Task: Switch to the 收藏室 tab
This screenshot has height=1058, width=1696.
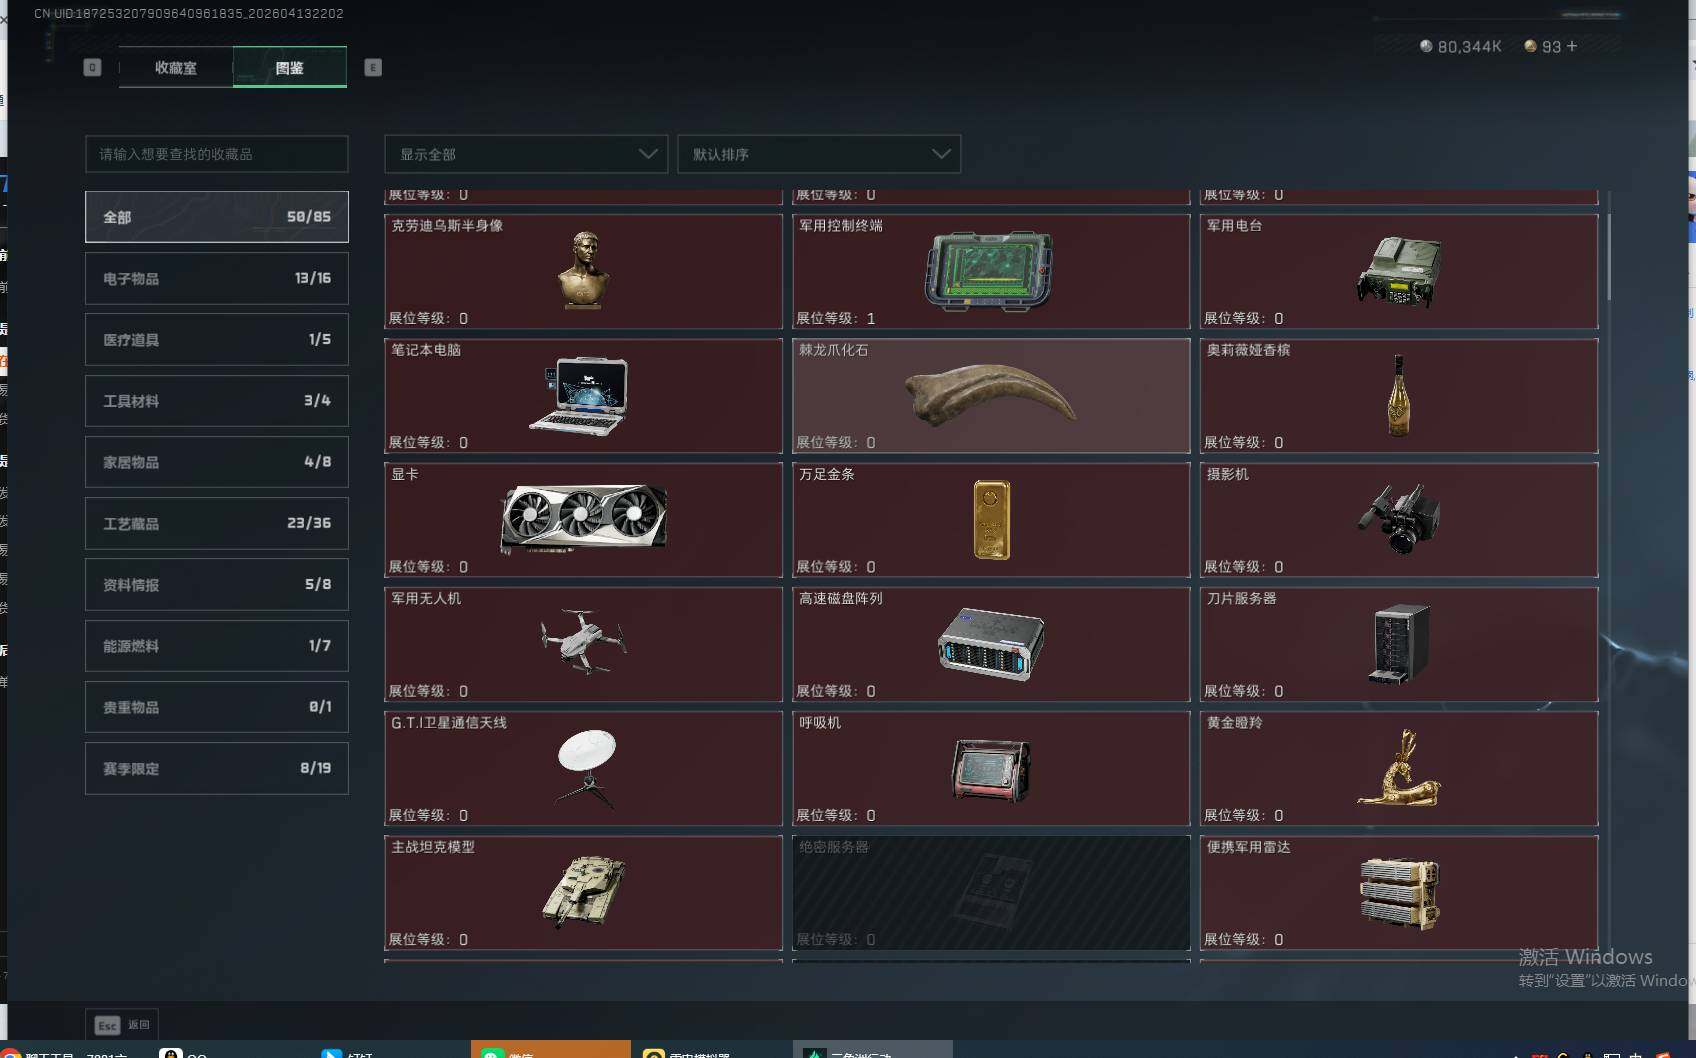Action: pyautogui.click(x=174, y=67)
